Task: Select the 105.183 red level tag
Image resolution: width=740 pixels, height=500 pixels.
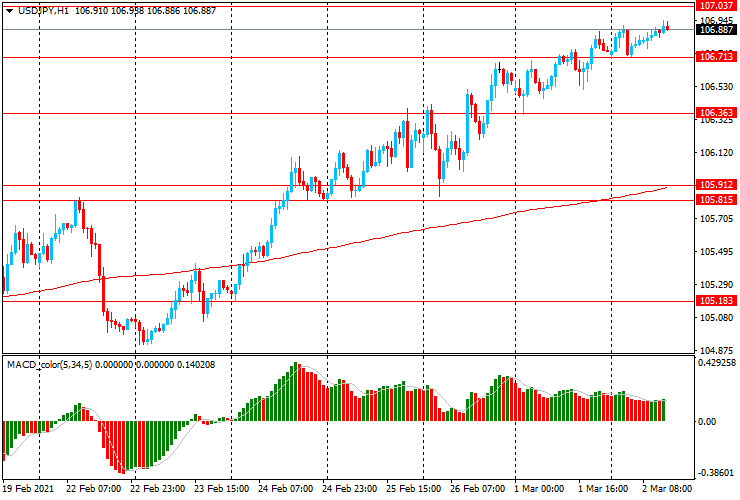Action: (x=716, y=301)
